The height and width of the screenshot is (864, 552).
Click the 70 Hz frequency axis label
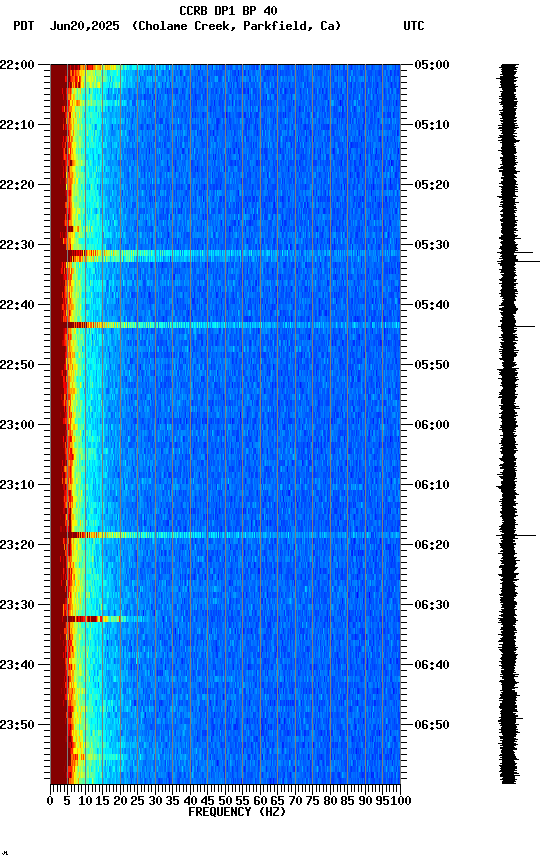(295, 801)
